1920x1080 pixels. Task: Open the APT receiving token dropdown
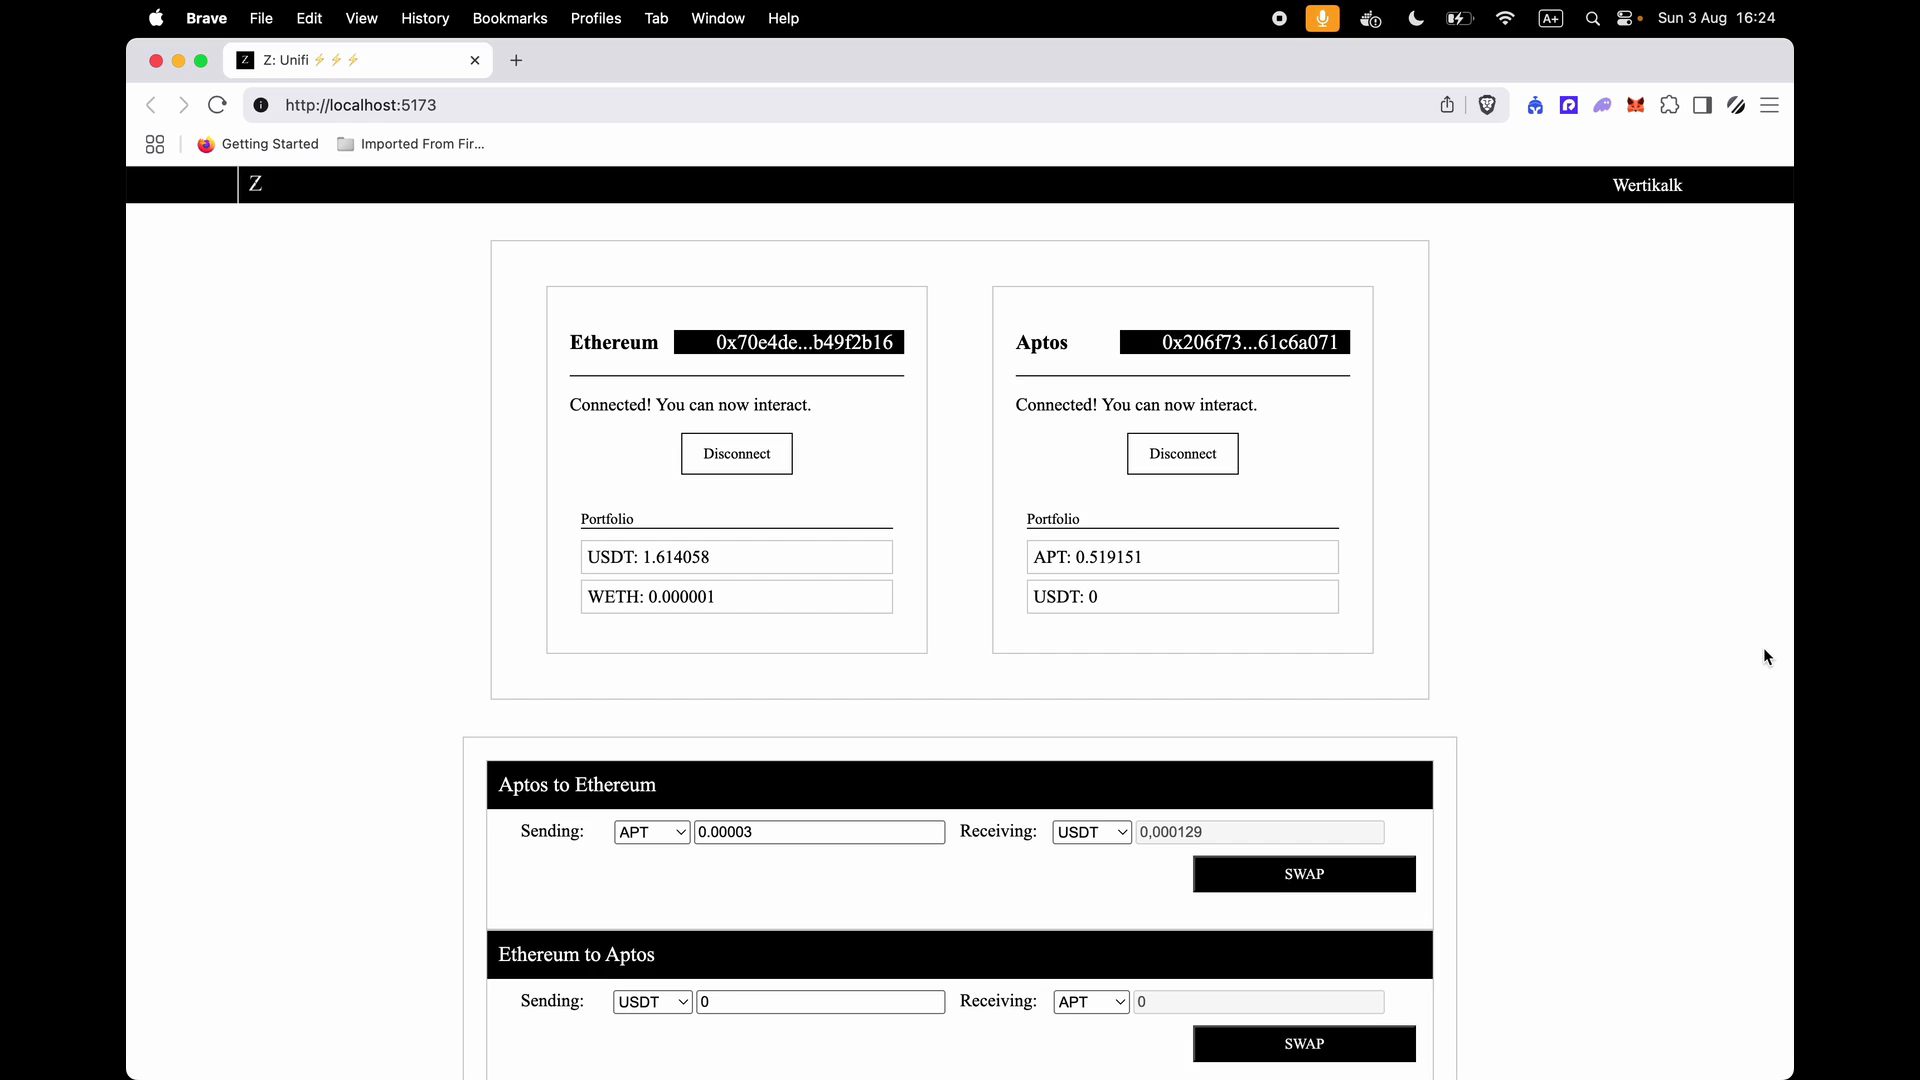click(x=1091, y=1002)
